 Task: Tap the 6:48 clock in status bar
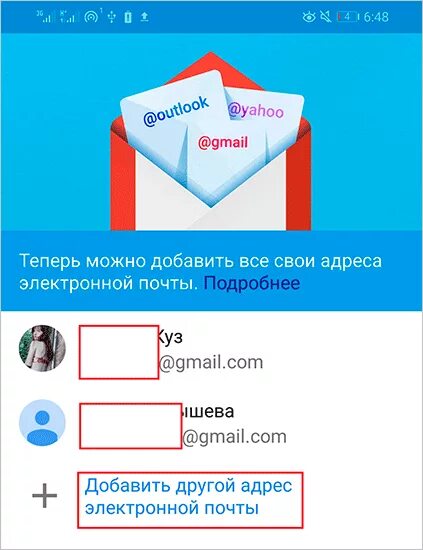point(376,17)
